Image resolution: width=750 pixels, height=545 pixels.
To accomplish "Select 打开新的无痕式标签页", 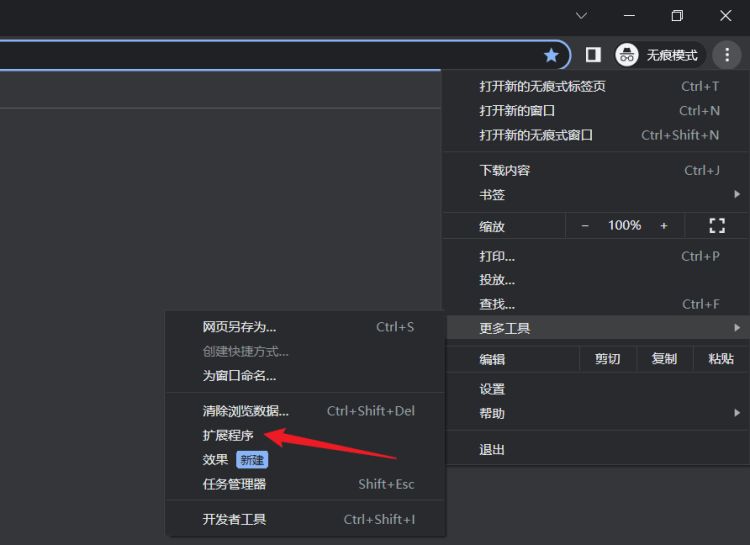I will tap(596, 87).
